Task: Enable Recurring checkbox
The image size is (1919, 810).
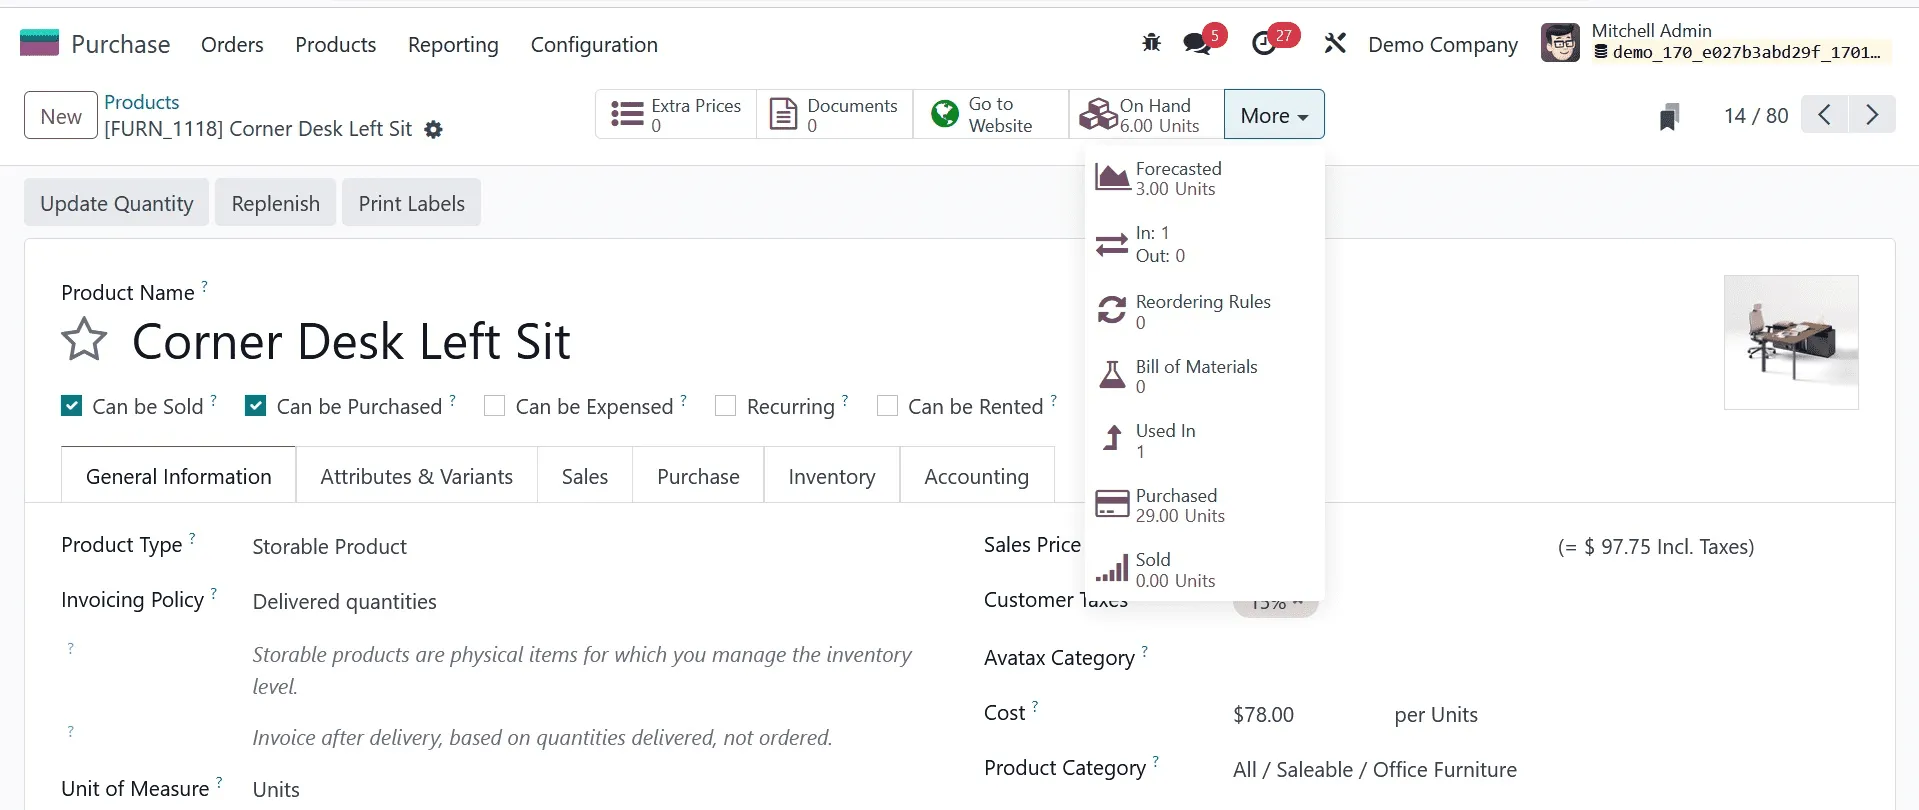Action: (x=726, y=405)
